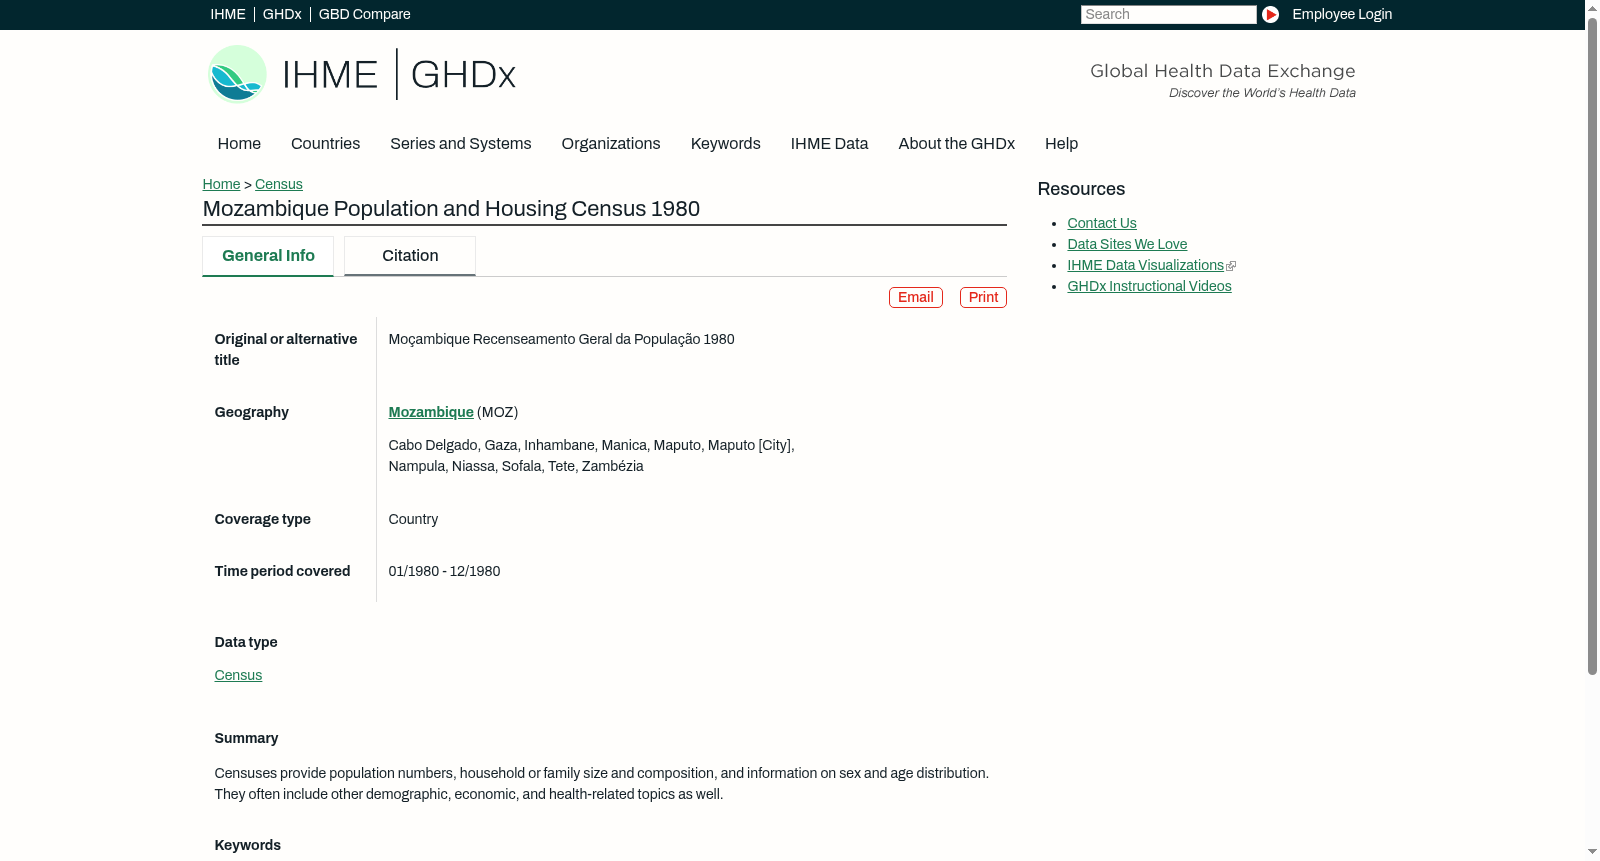The width and height of the screenshot is (1600, 861).
Task: Open the Employee Login link
Action: click(x=1342, y=14)
